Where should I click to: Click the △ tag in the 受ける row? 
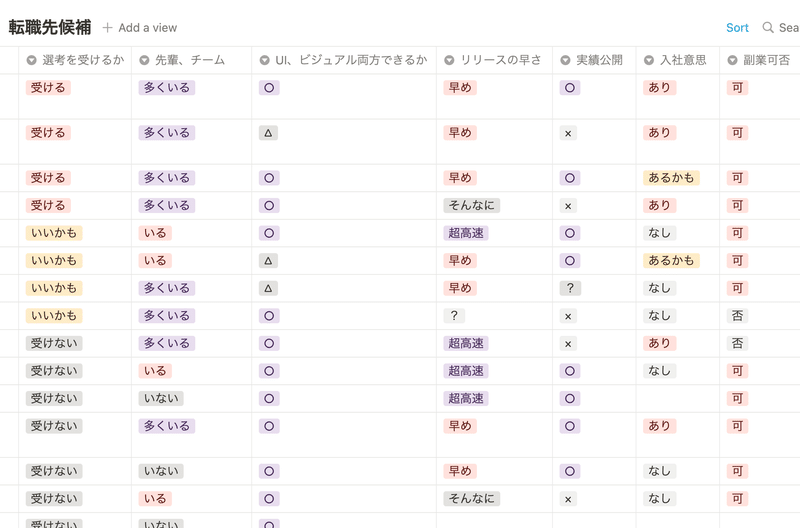[x=268, y=133]
